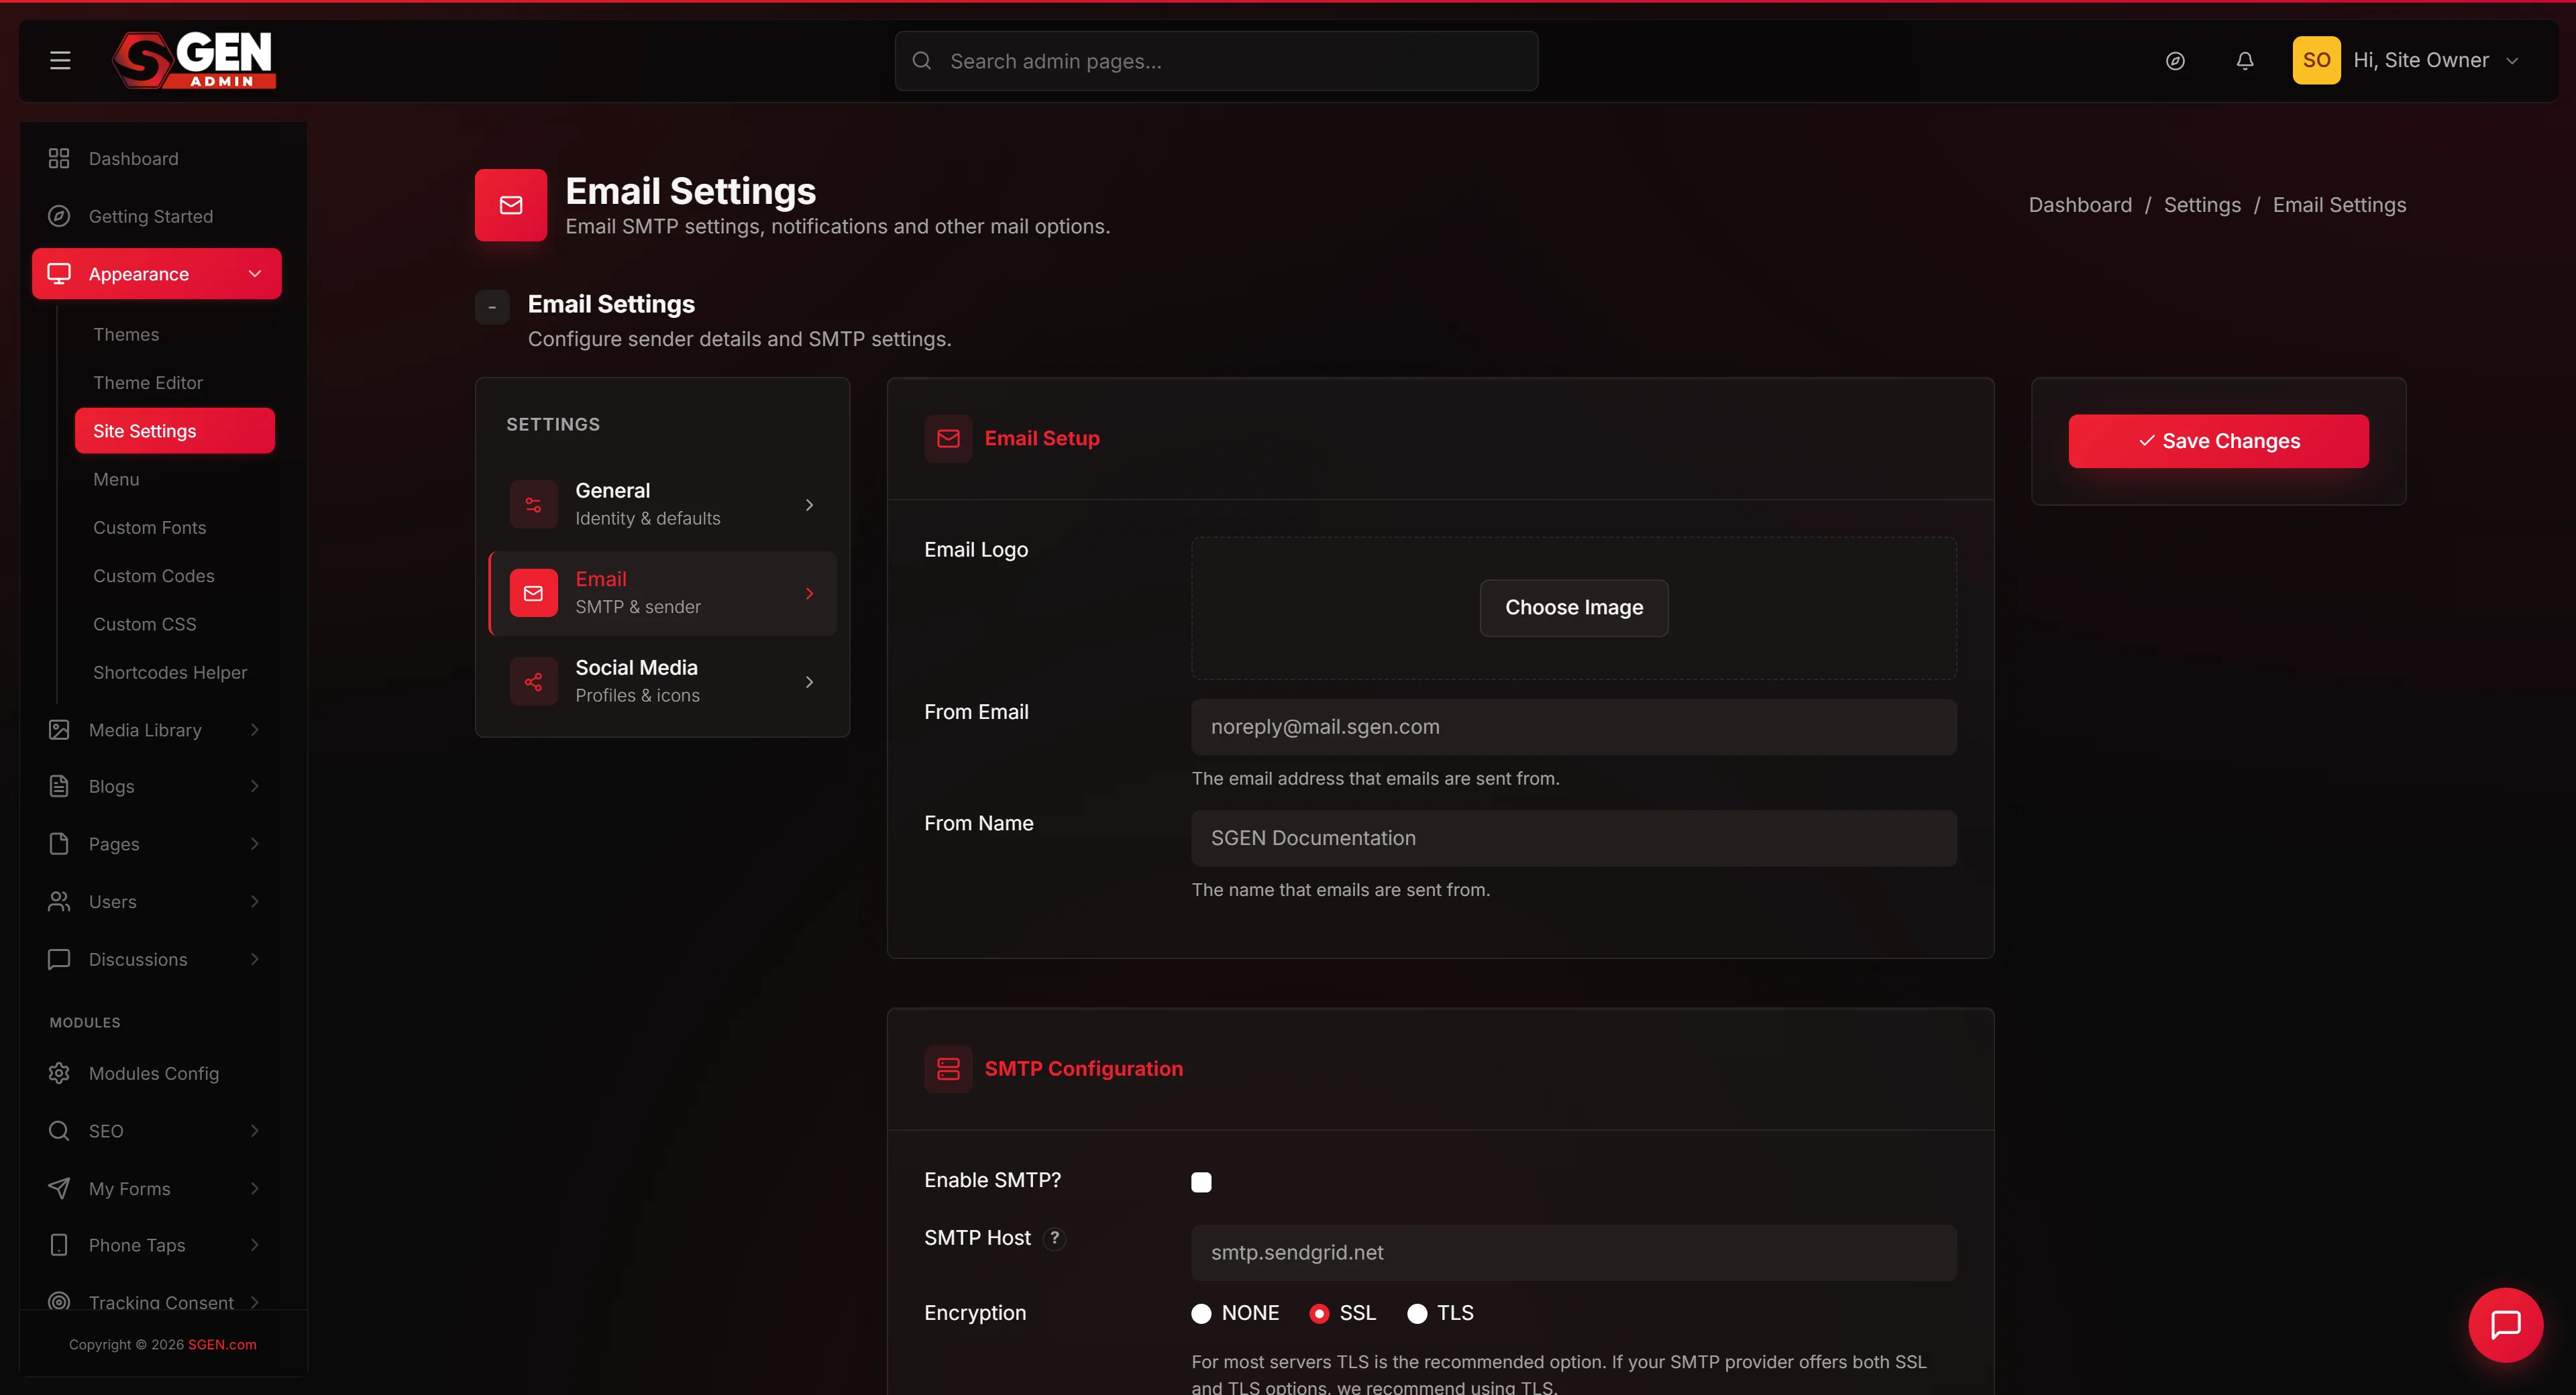The width and height of the screenshot is (2576, 1395).
Task: Select the Users people icon
Action: click(x=59, y=901)
